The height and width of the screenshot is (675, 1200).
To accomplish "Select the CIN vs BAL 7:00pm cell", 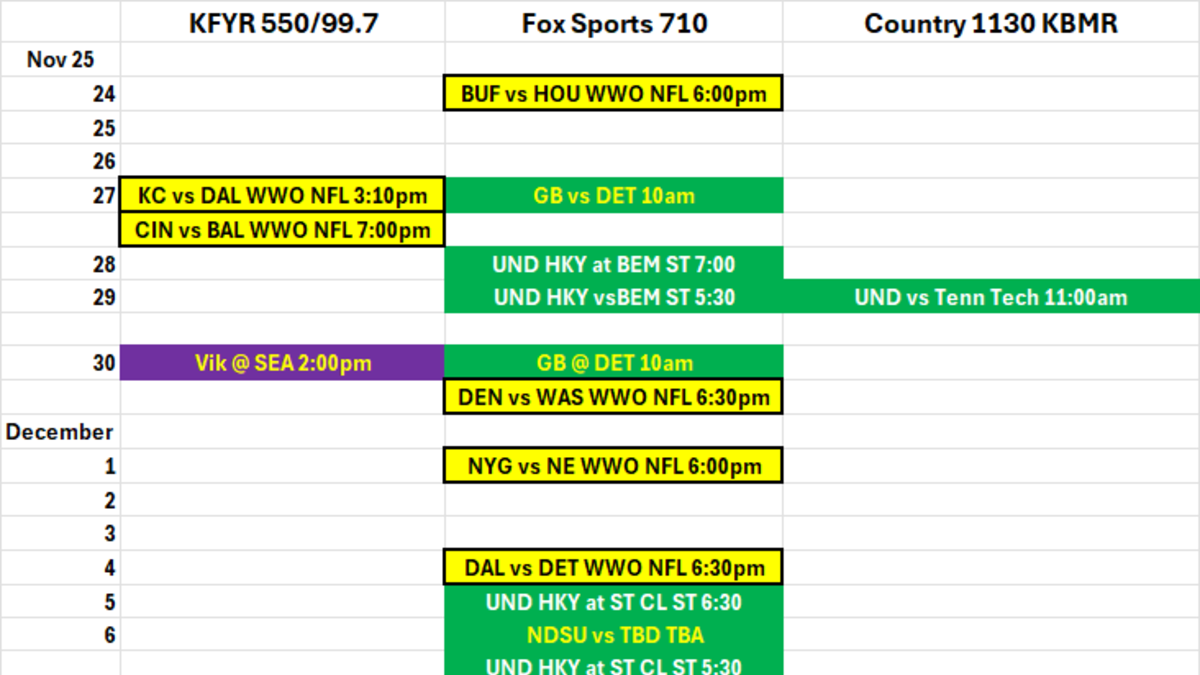I will (282, 230).
